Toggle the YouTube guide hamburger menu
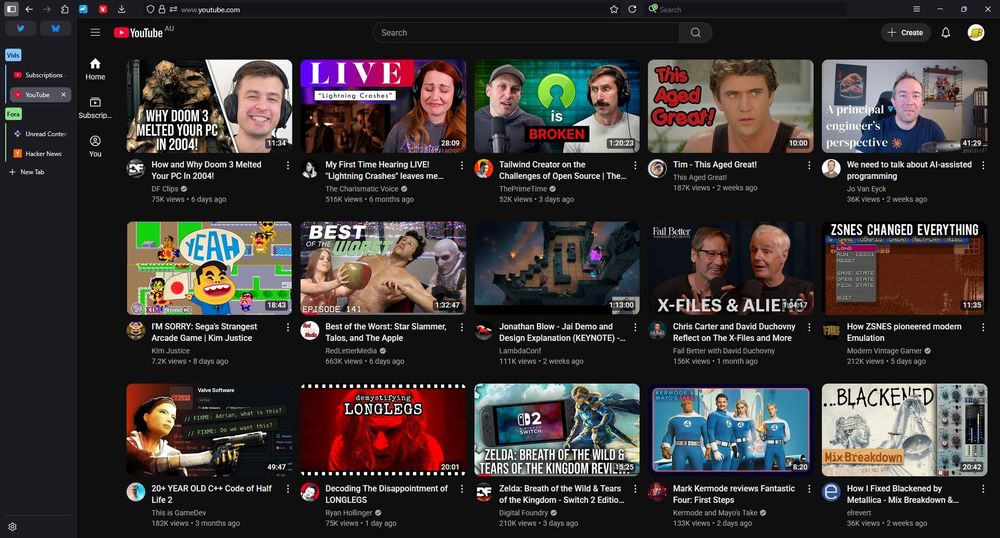1000x538 pixels. click(x=95, y=33)
